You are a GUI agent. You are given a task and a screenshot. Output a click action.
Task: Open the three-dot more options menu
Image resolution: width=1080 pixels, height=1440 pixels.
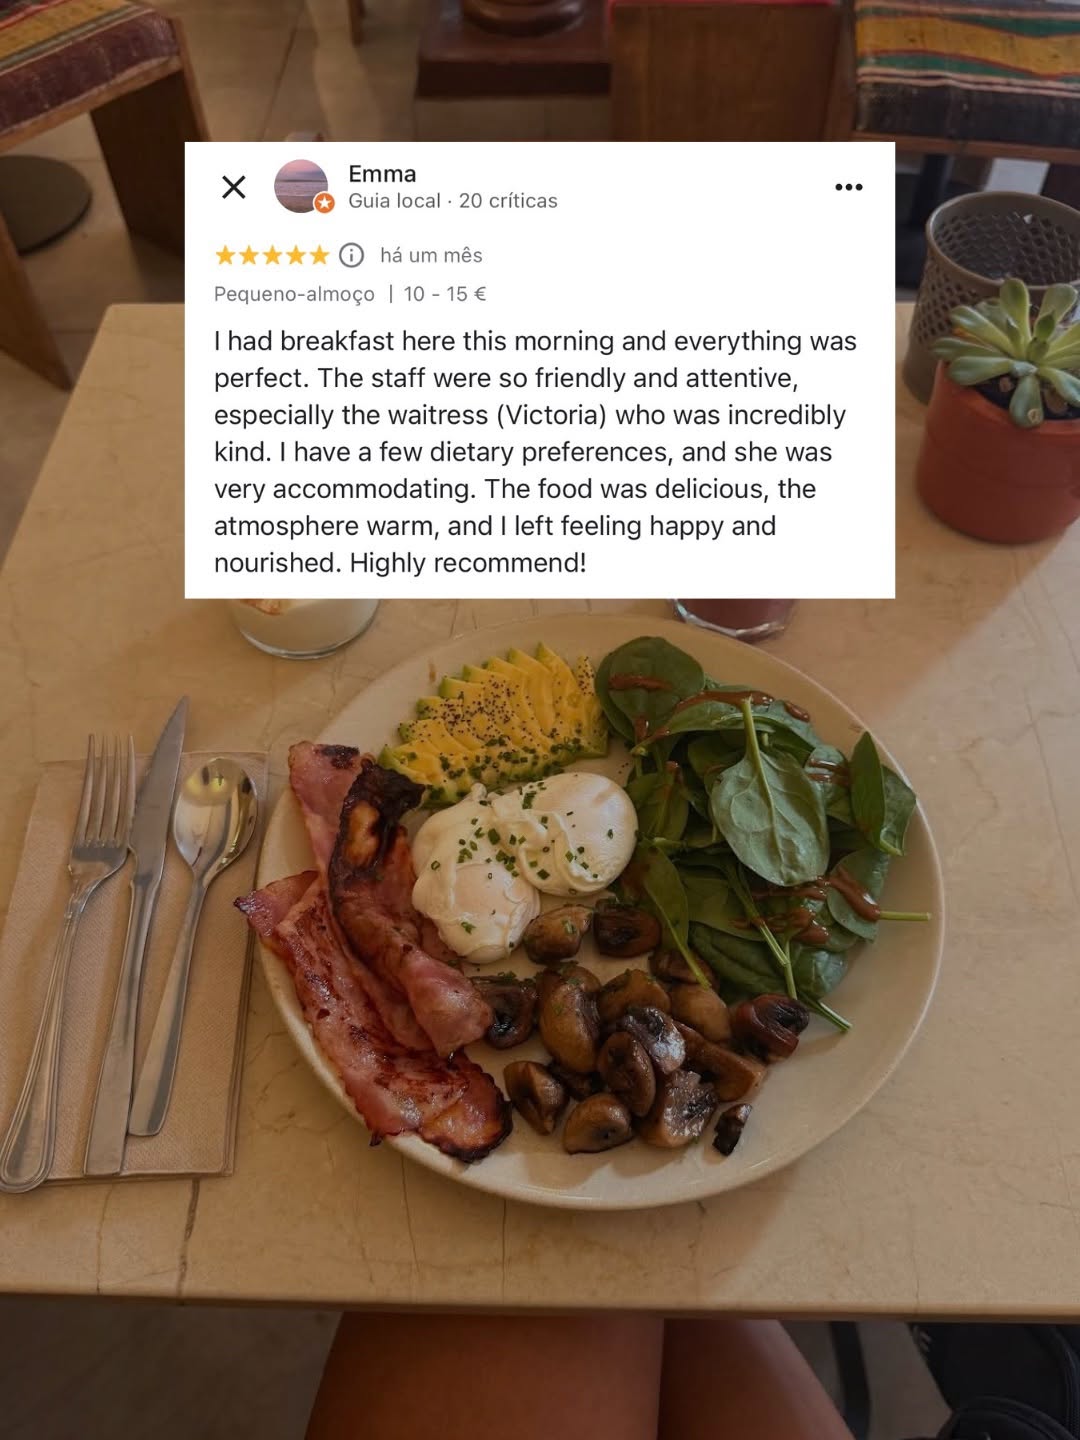[x=848, y=187]
